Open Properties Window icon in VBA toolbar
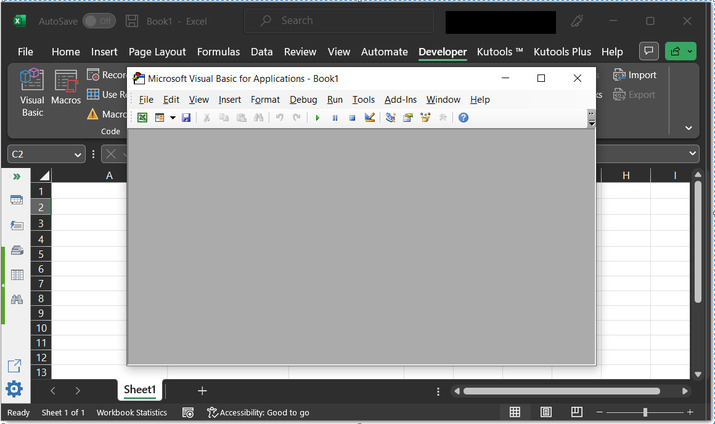715x424 pixels. coord(408,118)
